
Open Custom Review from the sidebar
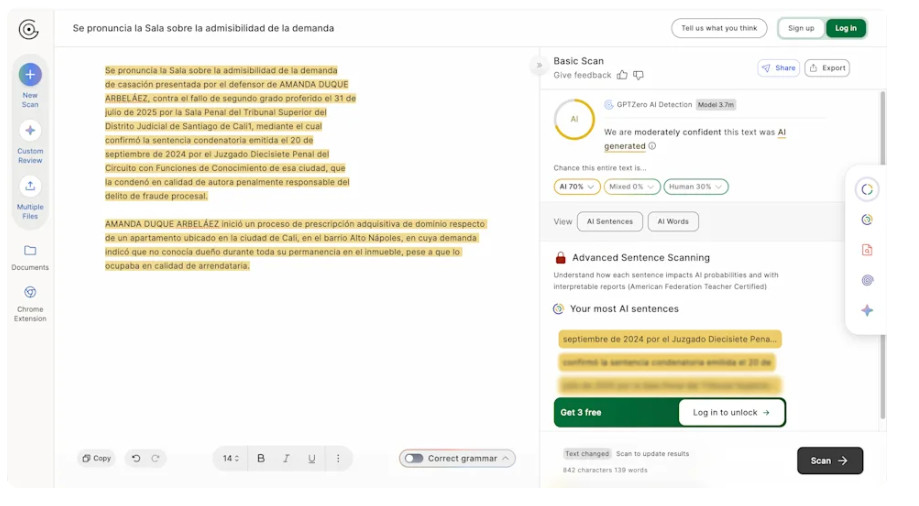click(x=30, y=130)
